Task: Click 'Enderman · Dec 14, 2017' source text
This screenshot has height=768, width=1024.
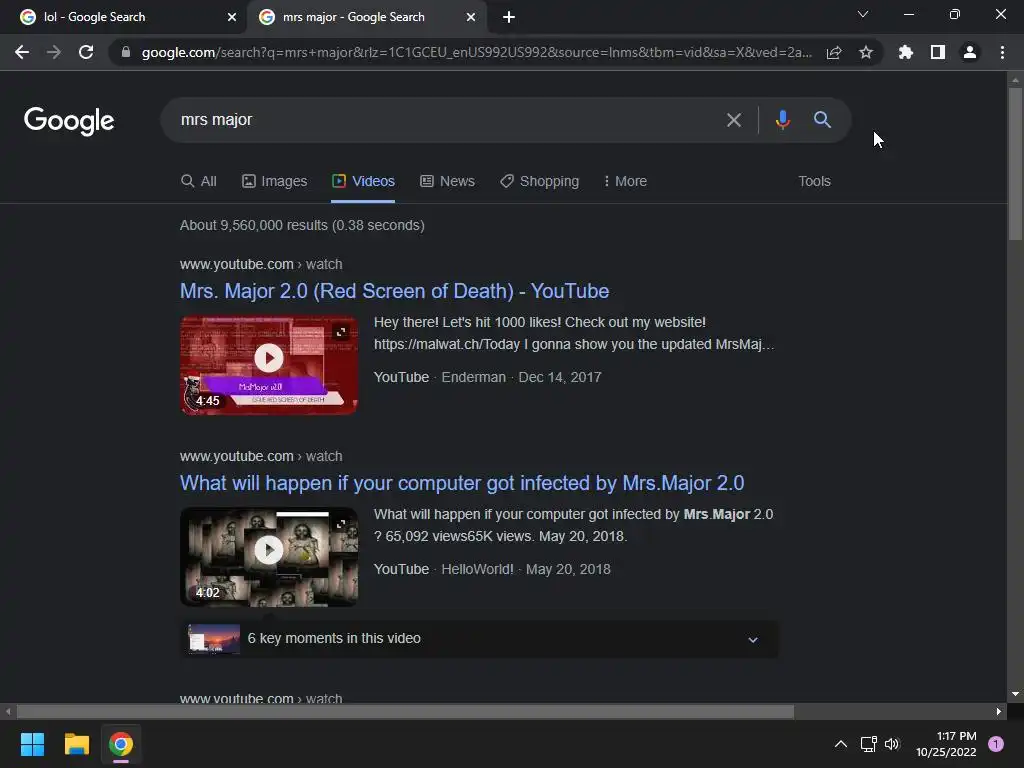Action: point(521,377)
